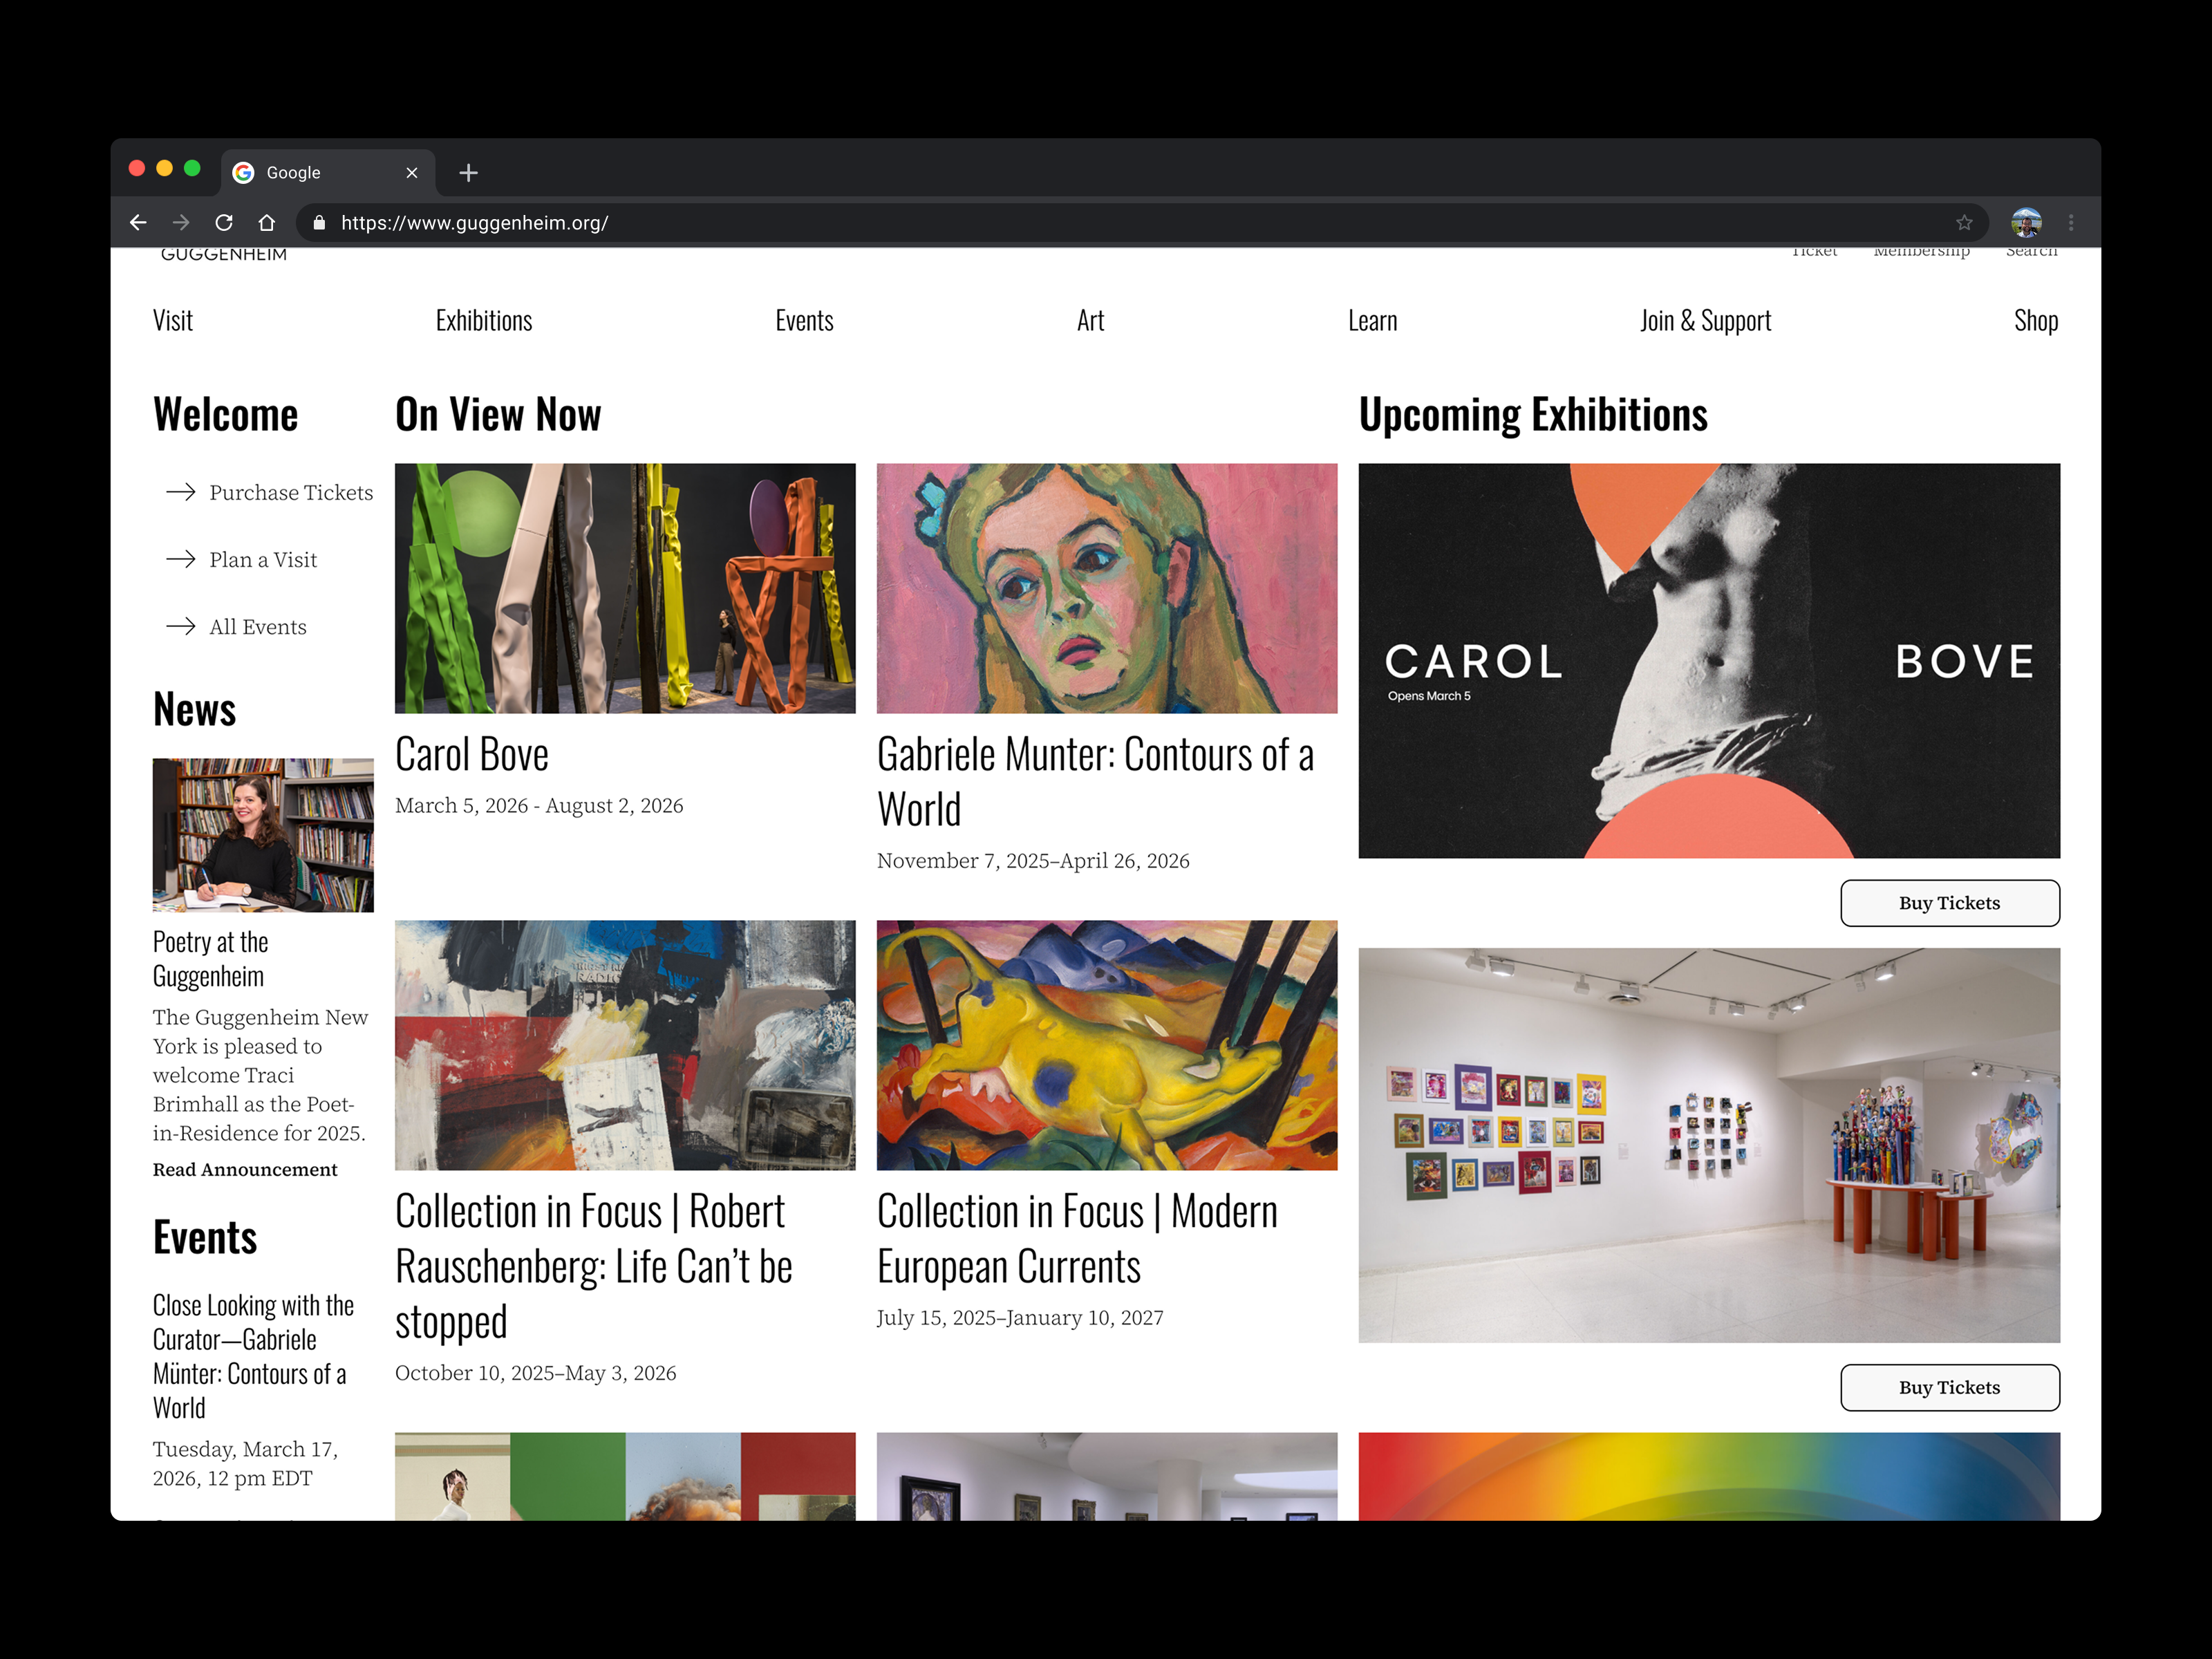2212x1659 pixels.
Task: Open the Search link in the header
Action: tap(2031, 251)
